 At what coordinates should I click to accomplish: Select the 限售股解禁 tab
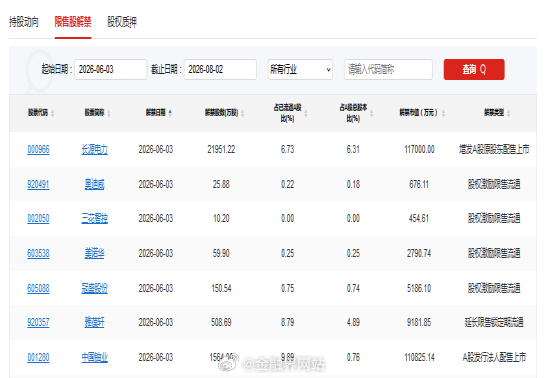tap(73, 22)
